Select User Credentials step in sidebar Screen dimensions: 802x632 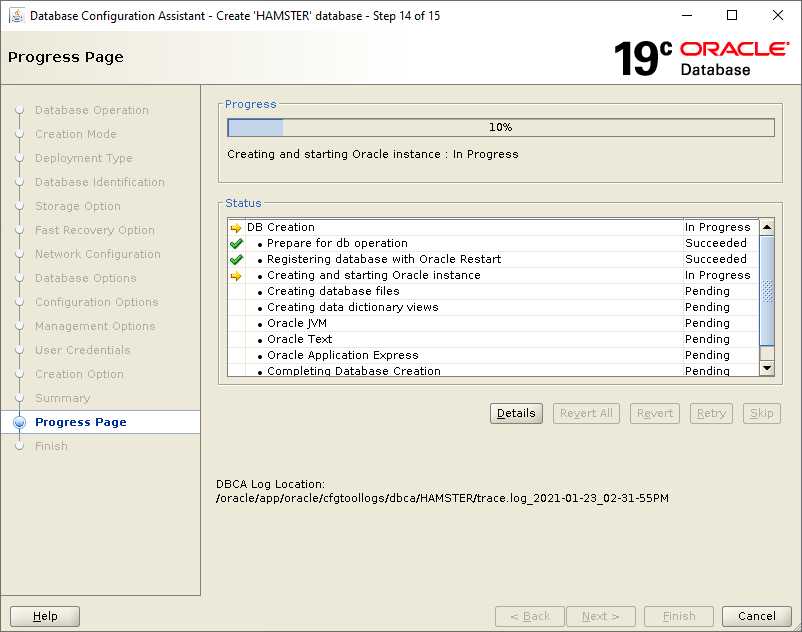click(83, 350)
